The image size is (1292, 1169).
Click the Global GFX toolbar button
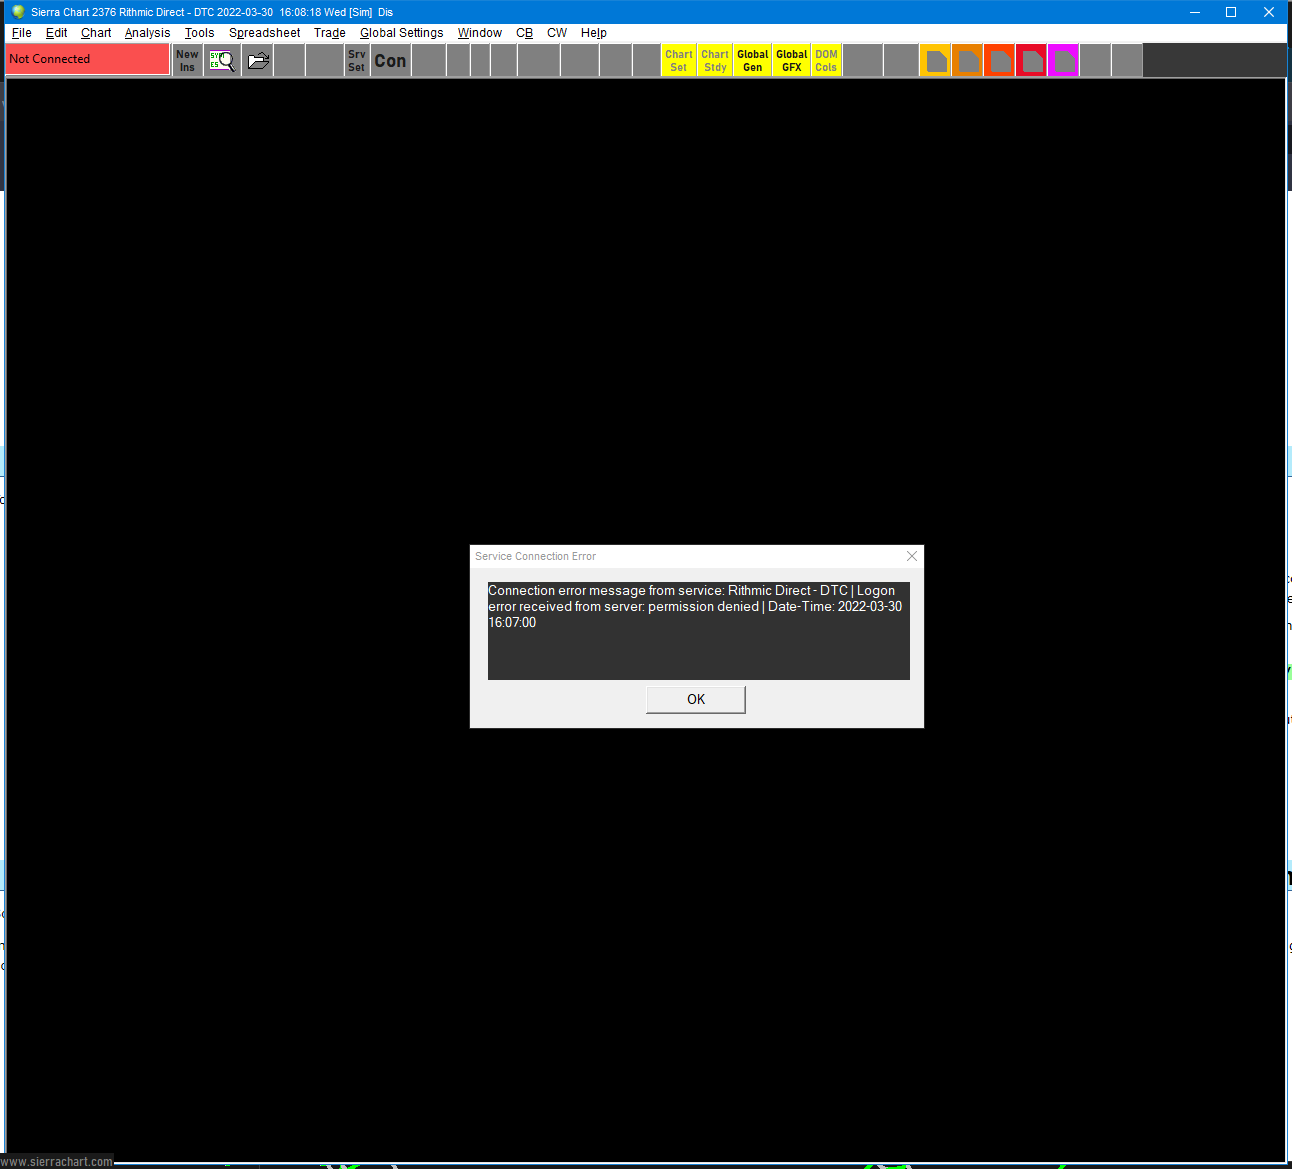[x=791, y=60]
